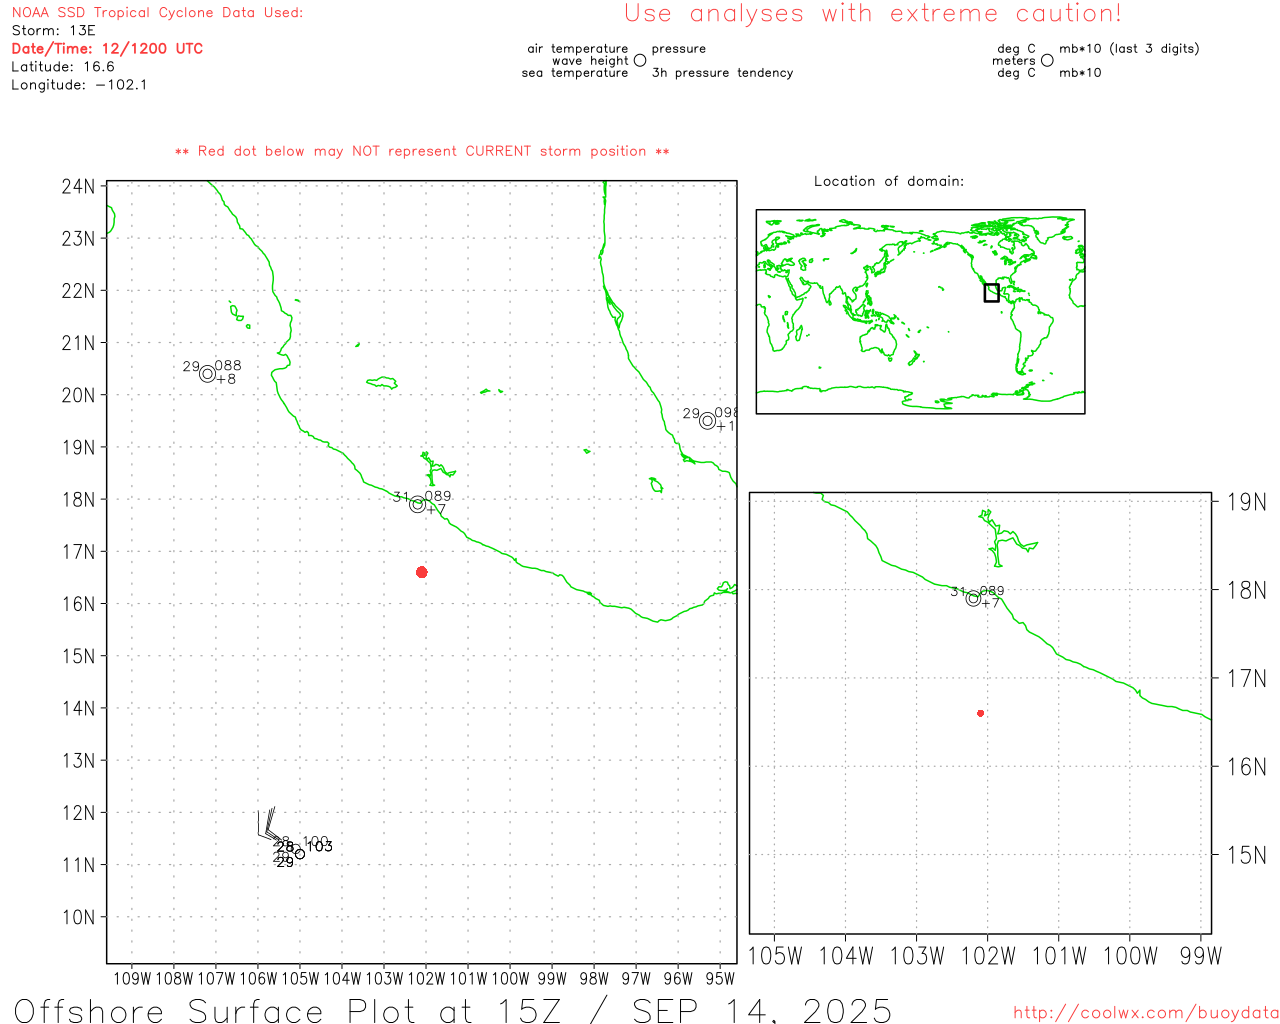Click the '109W' longitude label on main map
1280x1024 pixels.
point(132,979)
